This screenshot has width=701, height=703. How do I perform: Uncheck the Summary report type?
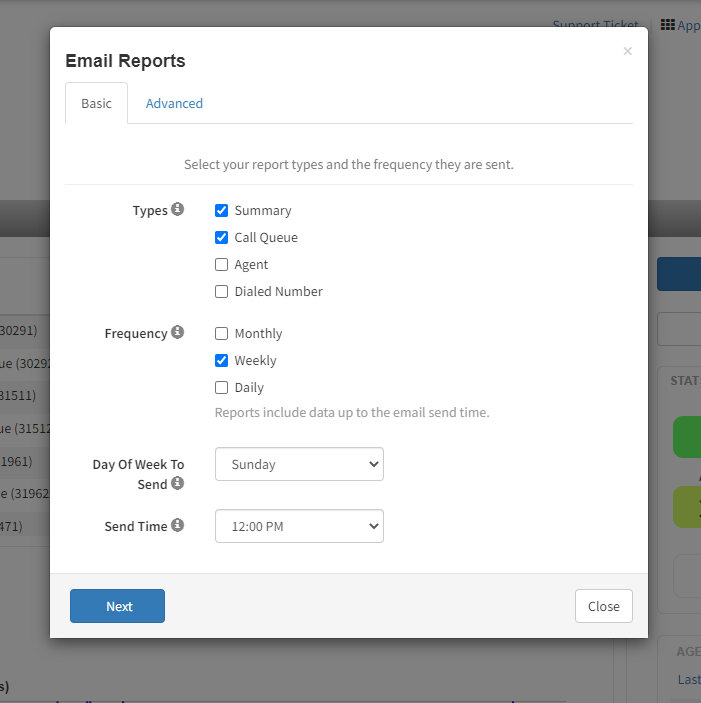[x=221, y=210]
